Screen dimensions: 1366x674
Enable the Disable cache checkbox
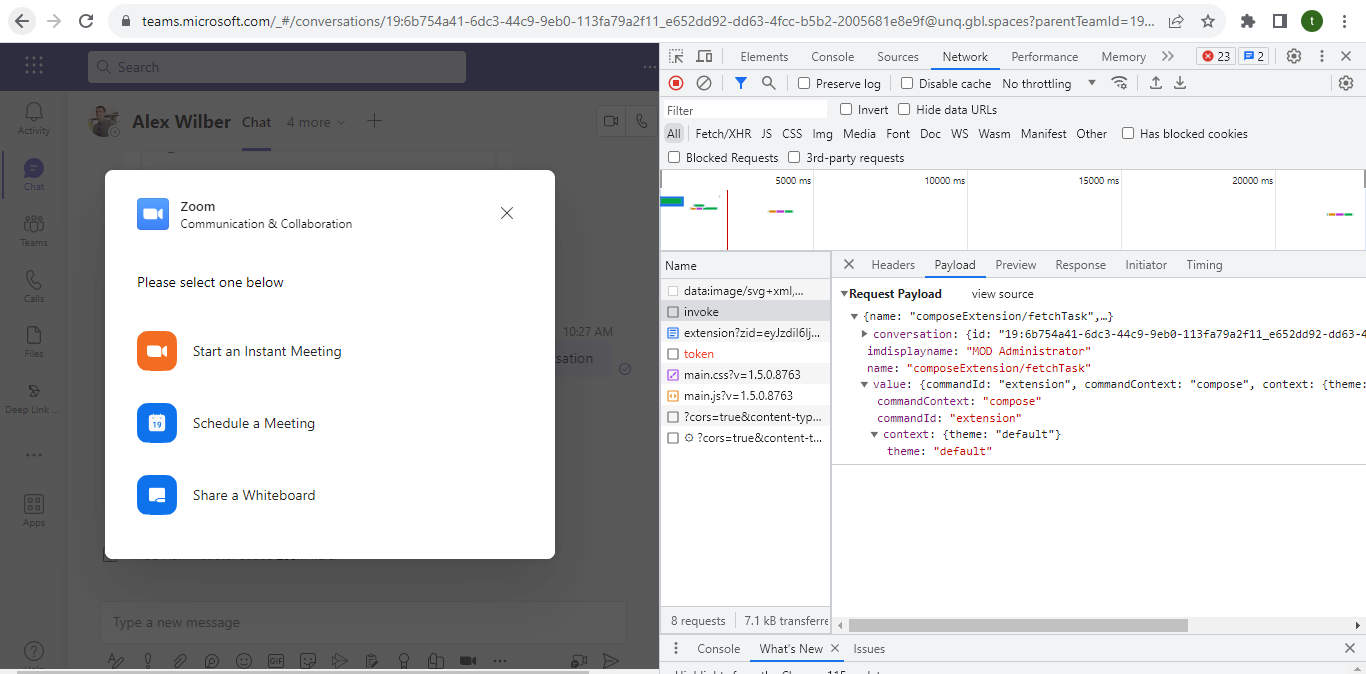pos(908,83)
